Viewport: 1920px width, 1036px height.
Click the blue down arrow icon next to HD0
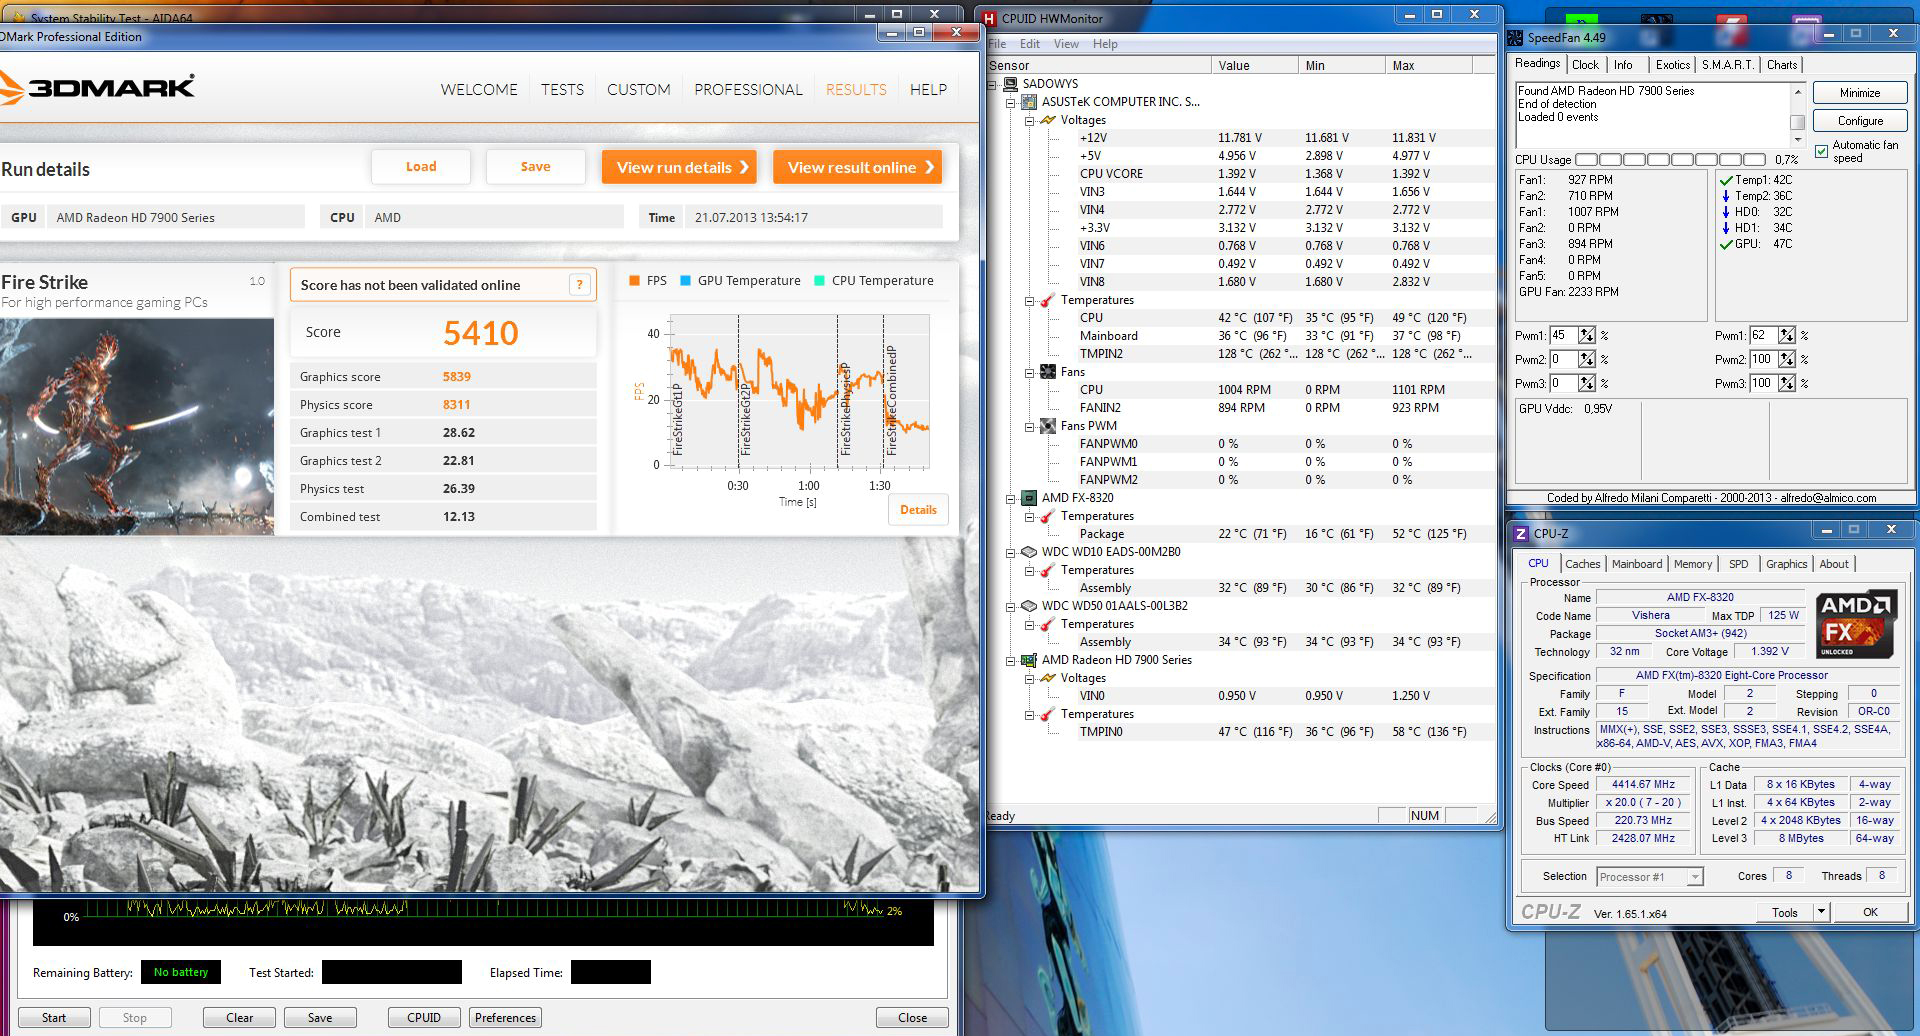click(x=1725, y=212)
